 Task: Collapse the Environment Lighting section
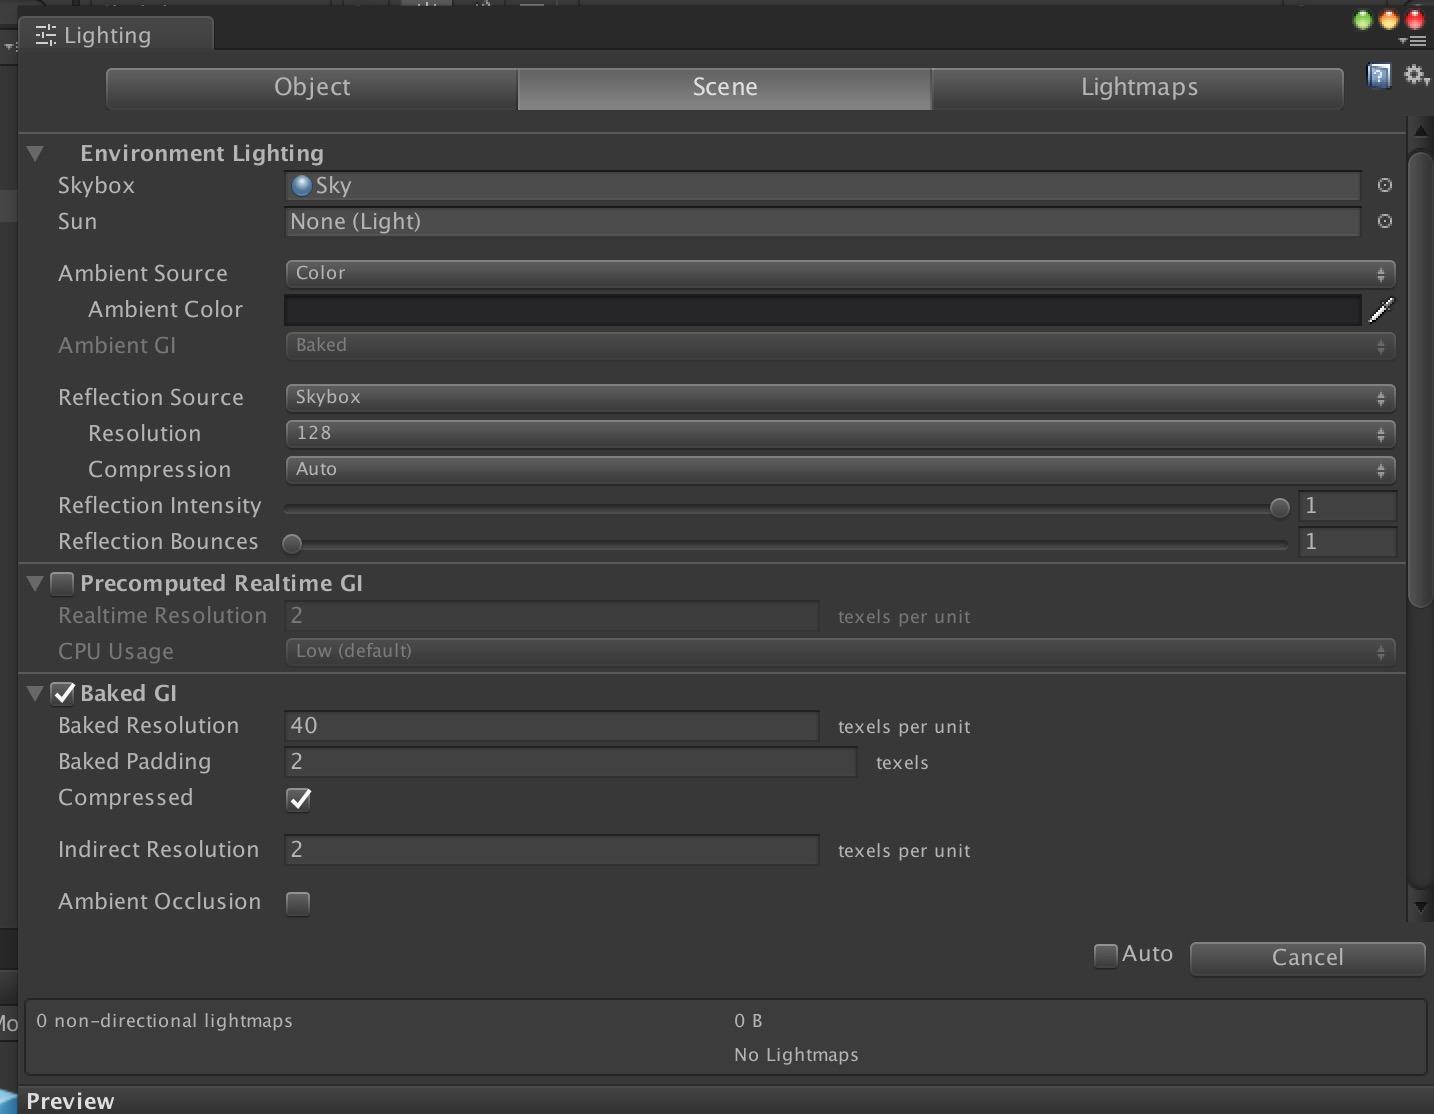tap(36, 154)
